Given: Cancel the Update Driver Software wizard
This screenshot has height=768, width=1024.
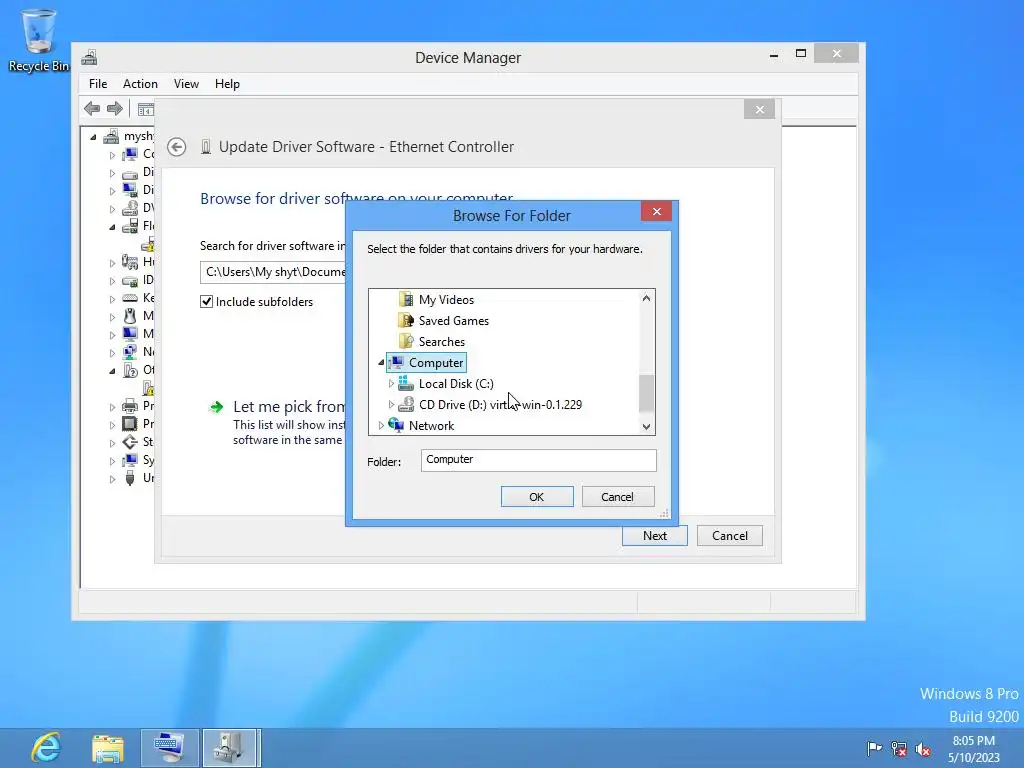Looking at the screenshot, I should click(x=729, y=536).
